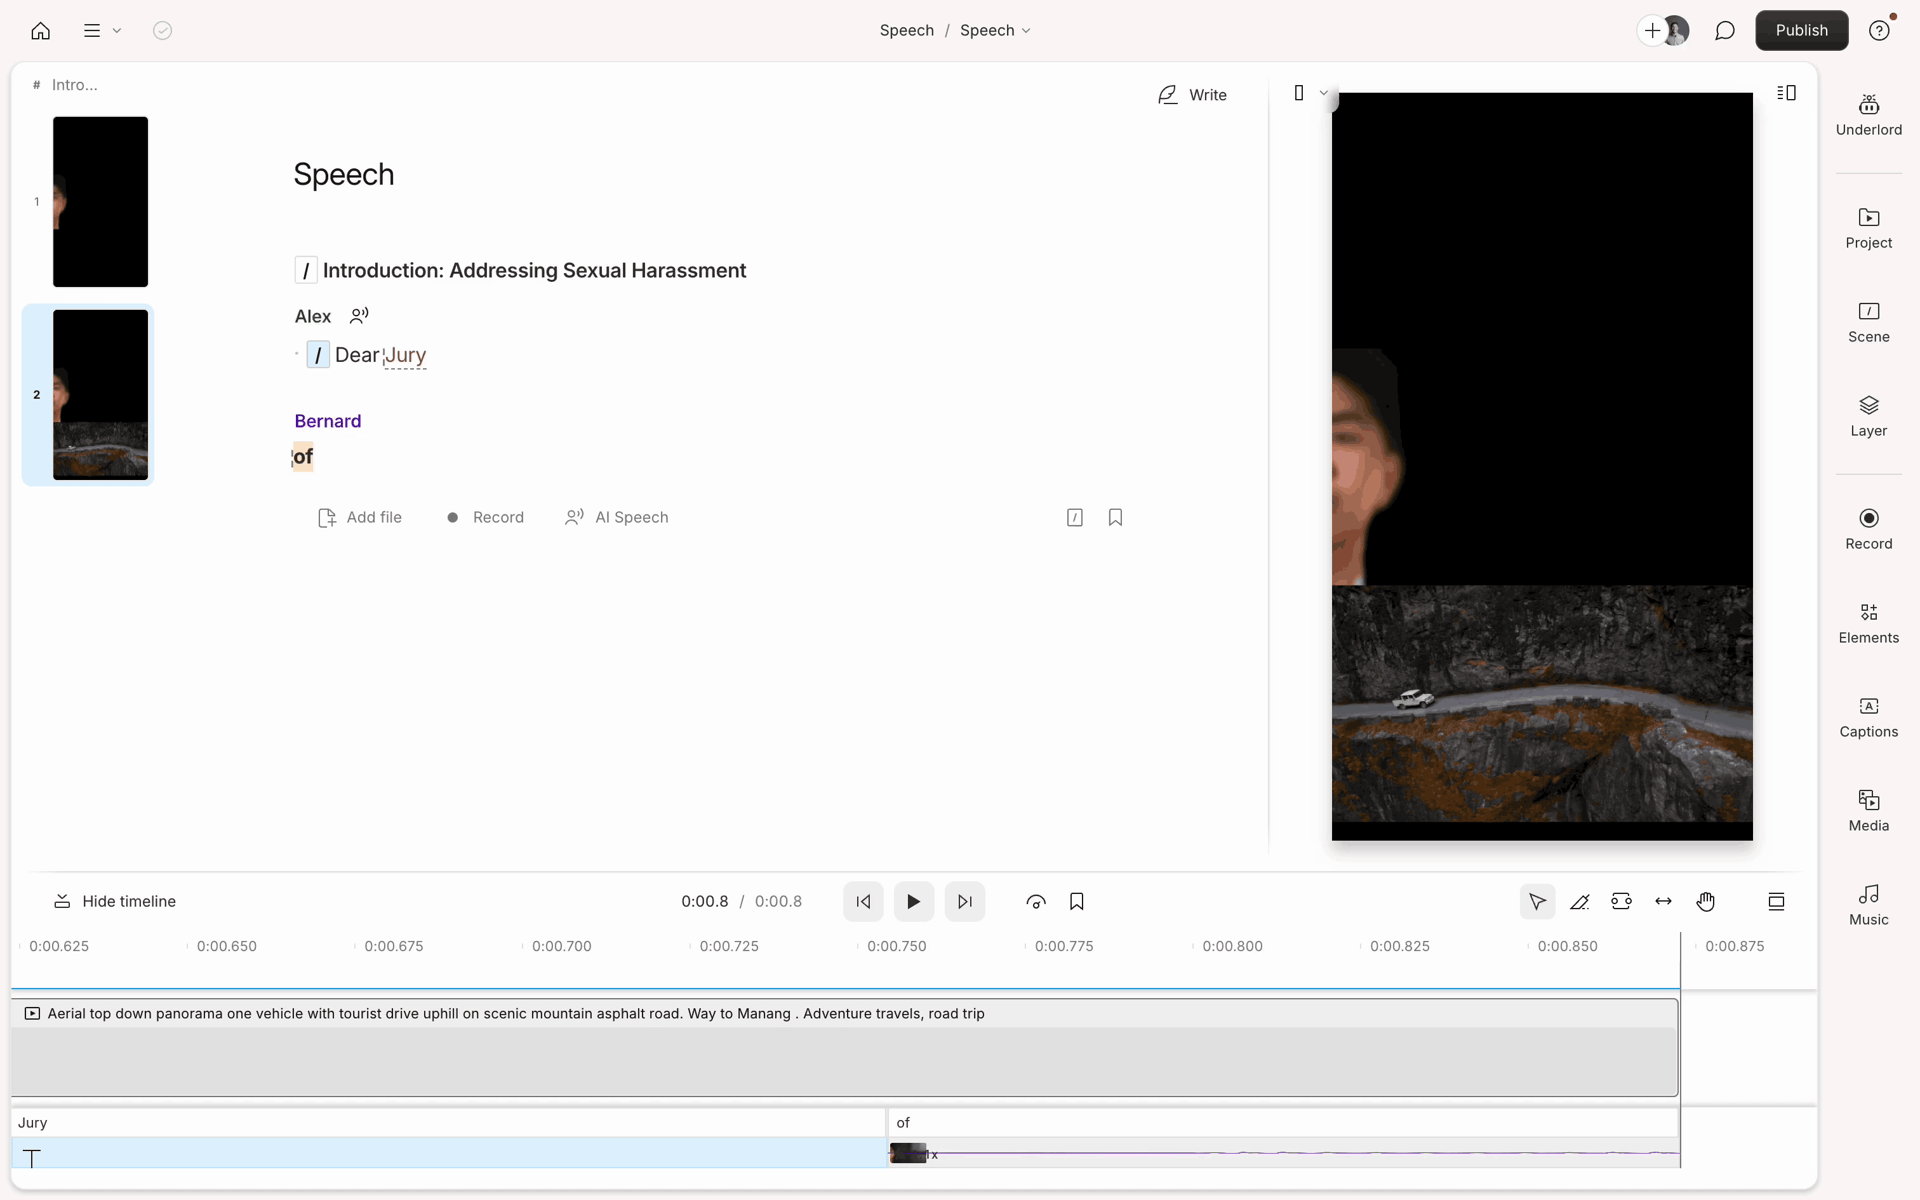The height and width of the screenshot is (1200, 1920).
Task: Click the 0:00.750 ruler mark
Action: pos(896,946)
